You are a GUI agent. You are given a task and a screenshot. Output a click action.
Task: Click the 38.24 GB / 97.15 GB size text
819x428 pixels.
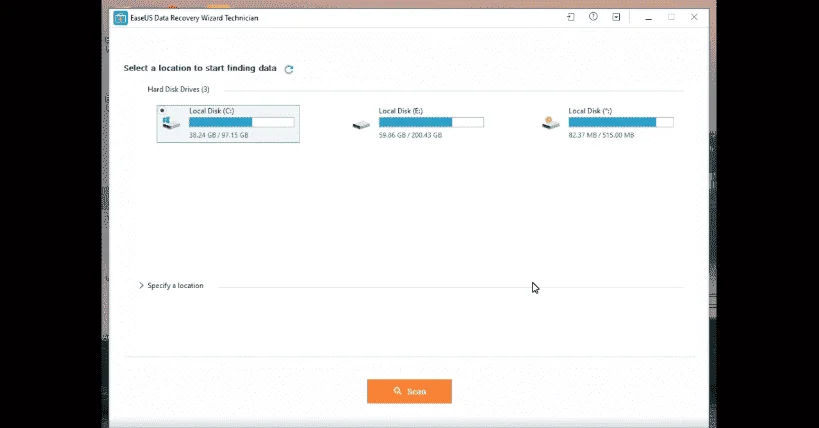218,135
